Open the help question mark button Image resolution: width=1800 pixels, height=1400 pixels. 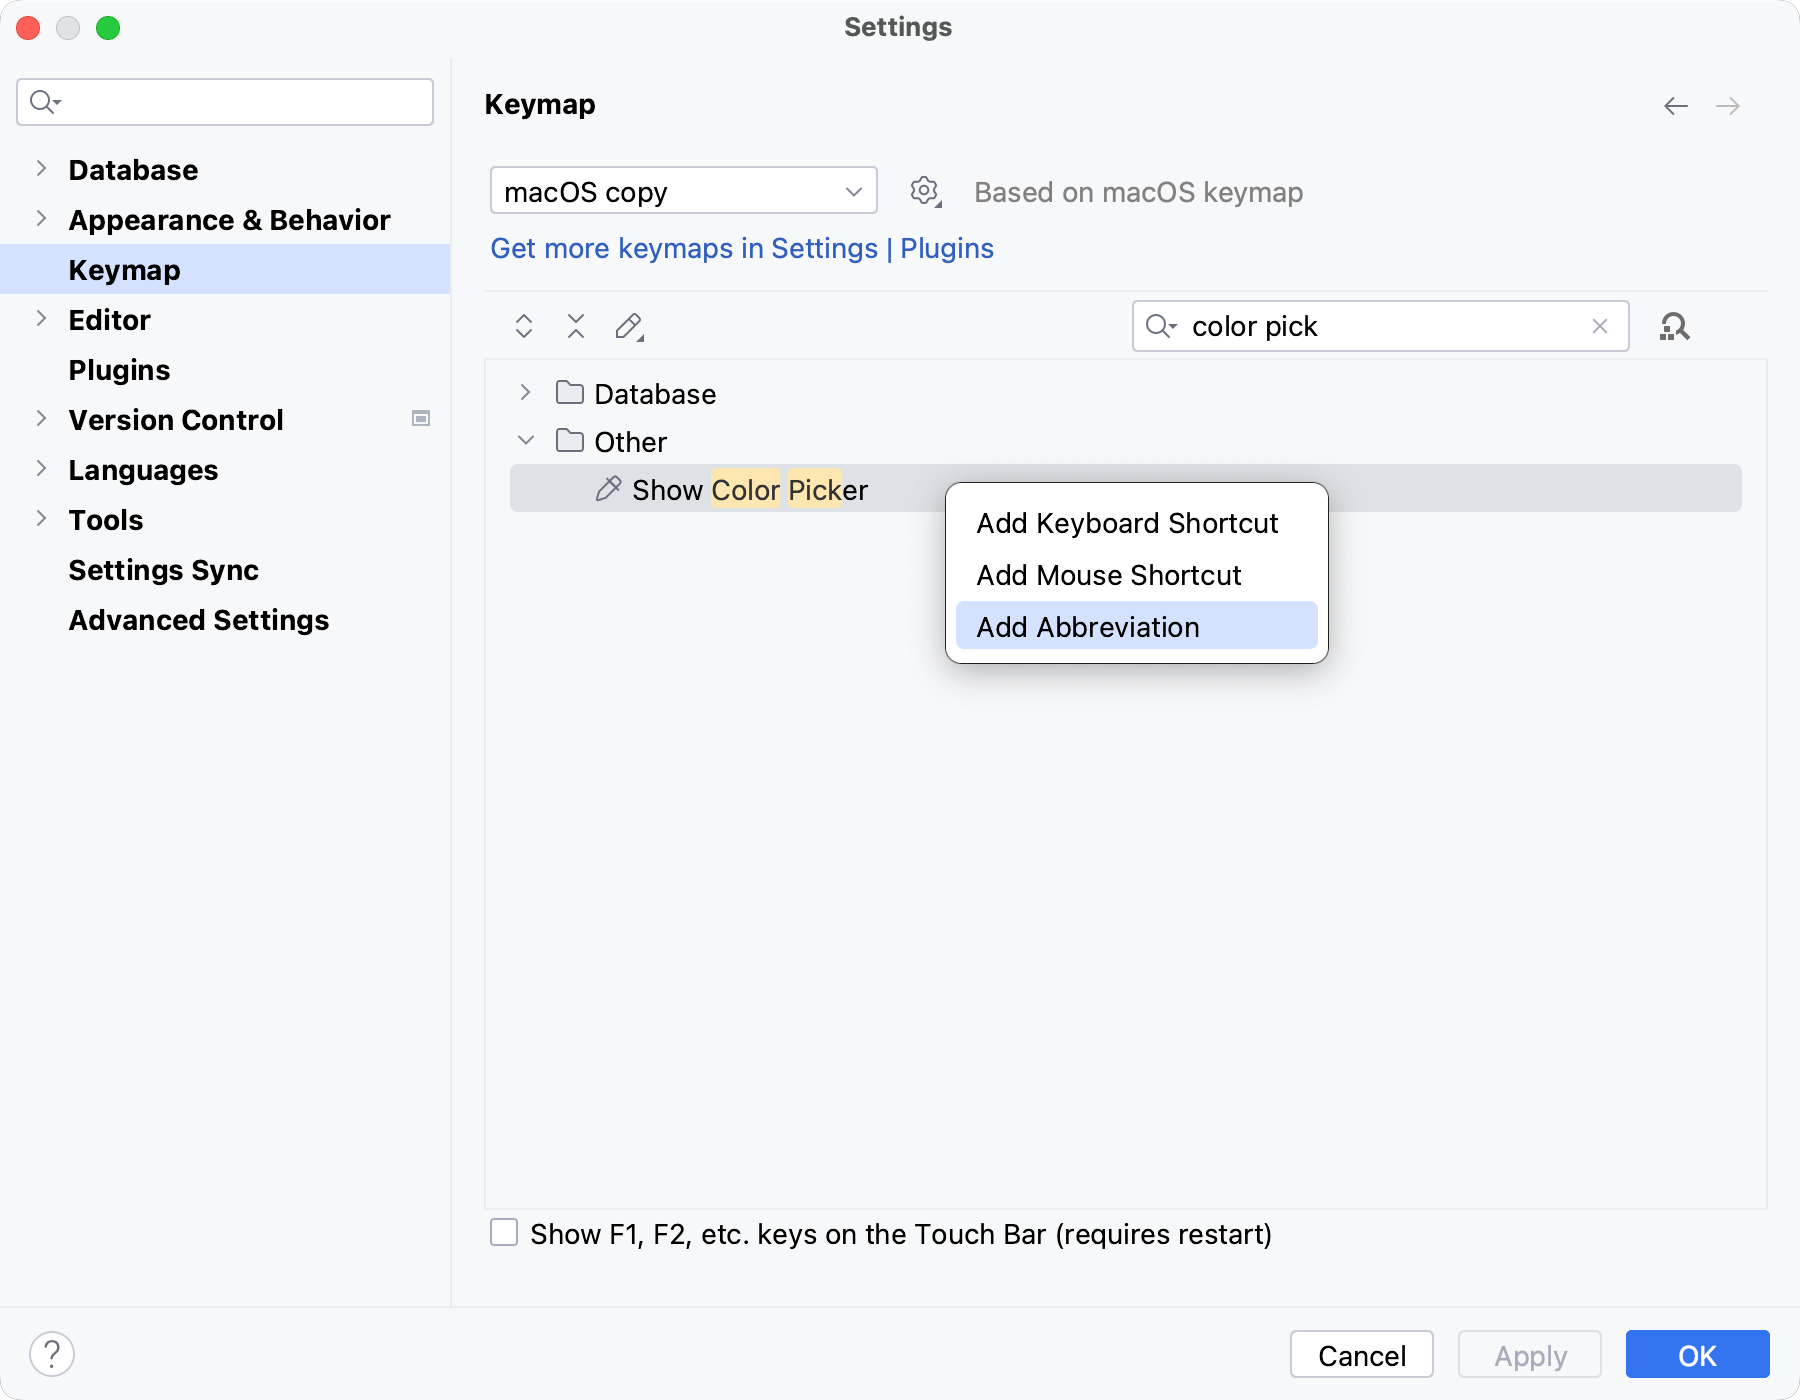52,1354
